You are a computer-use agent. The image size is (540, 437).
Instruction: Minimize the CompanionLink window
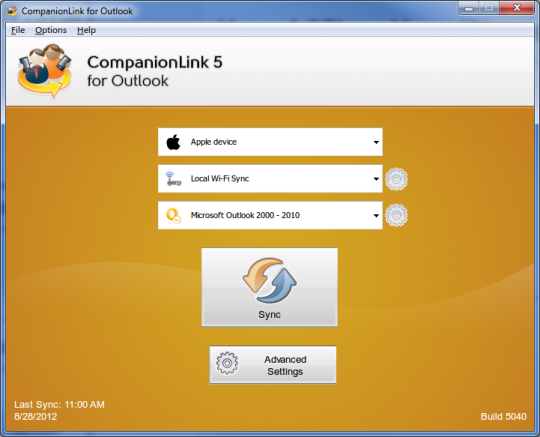(x=468, y=8)
